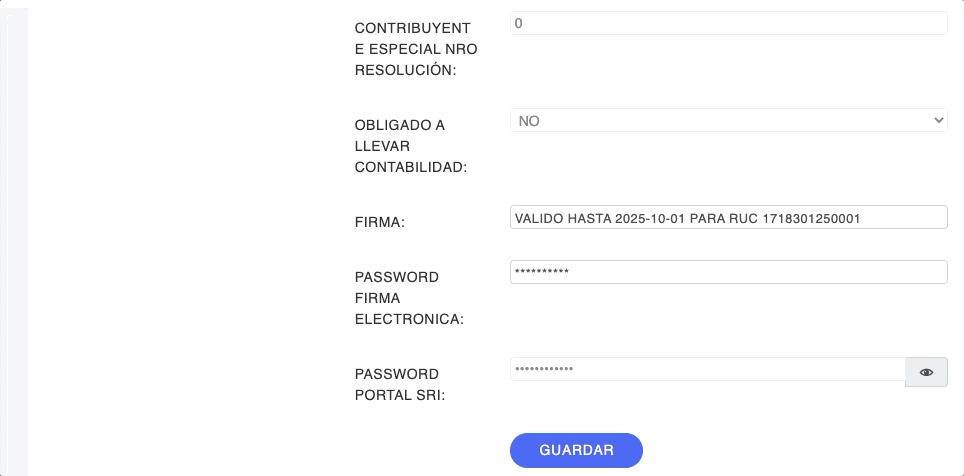This screenshot has width=964, height=476.
Task: Click the masked dots in Portal SRI password
Action: [543, 370]
